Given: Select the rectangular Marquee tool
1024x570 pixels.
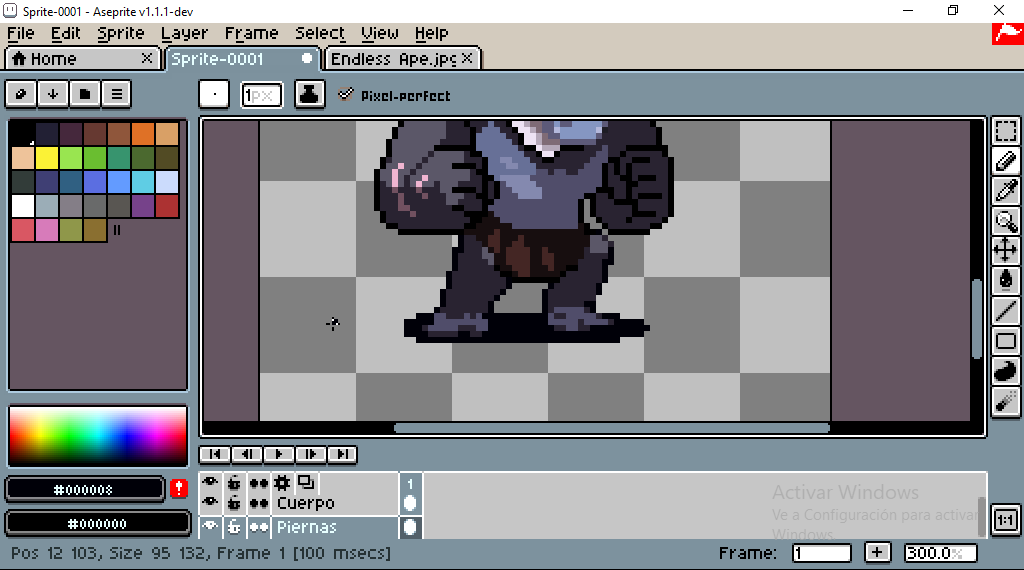Looking at the screenshot, I should (1006, 131).
